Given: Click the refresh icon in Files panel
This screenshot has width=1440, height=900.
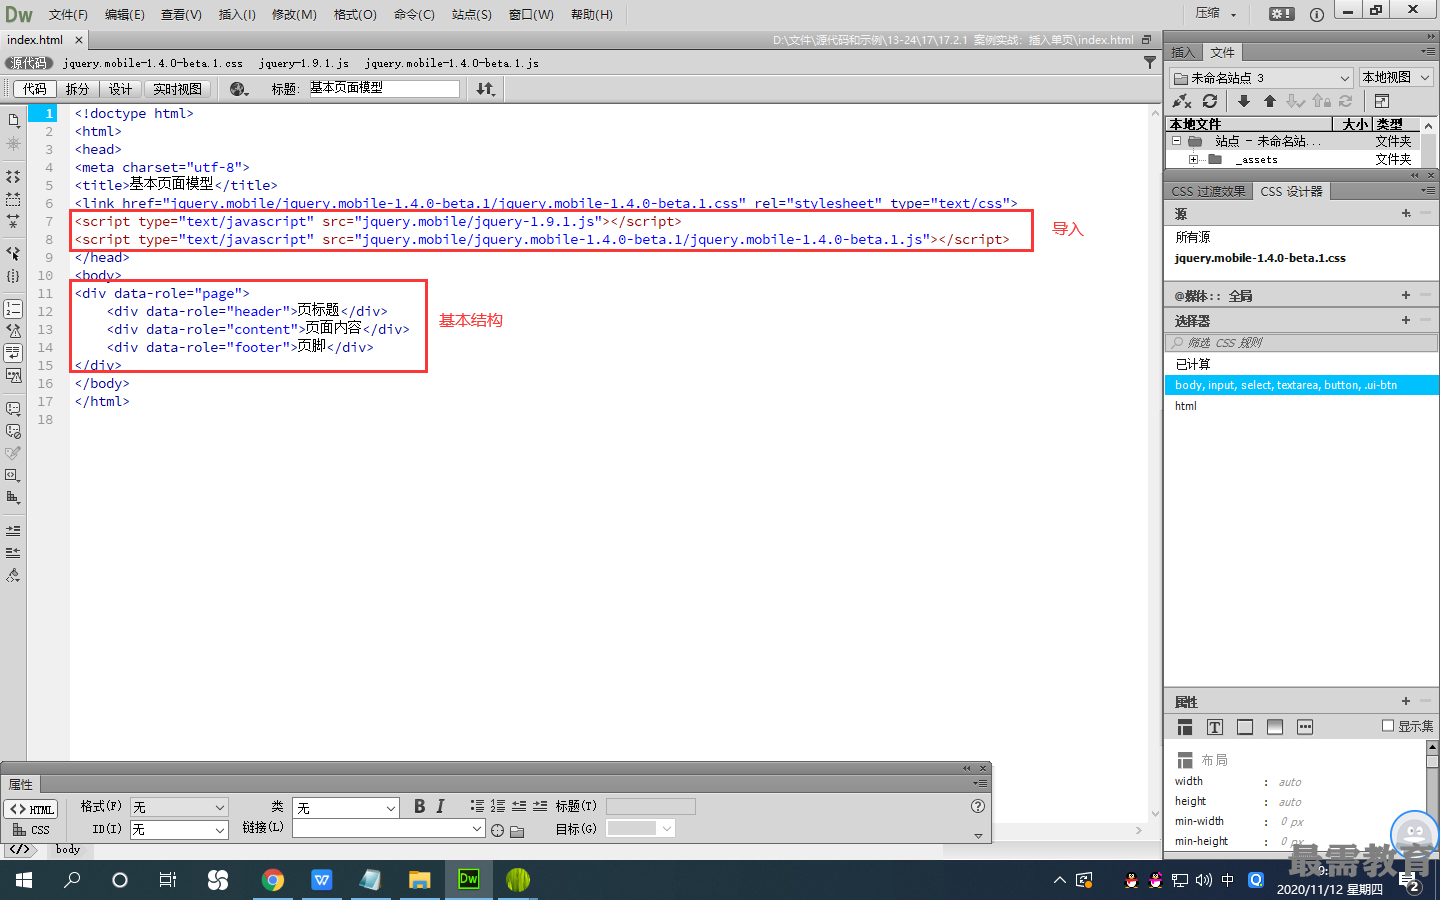Looking at the screenshot, I should 1210,101.
